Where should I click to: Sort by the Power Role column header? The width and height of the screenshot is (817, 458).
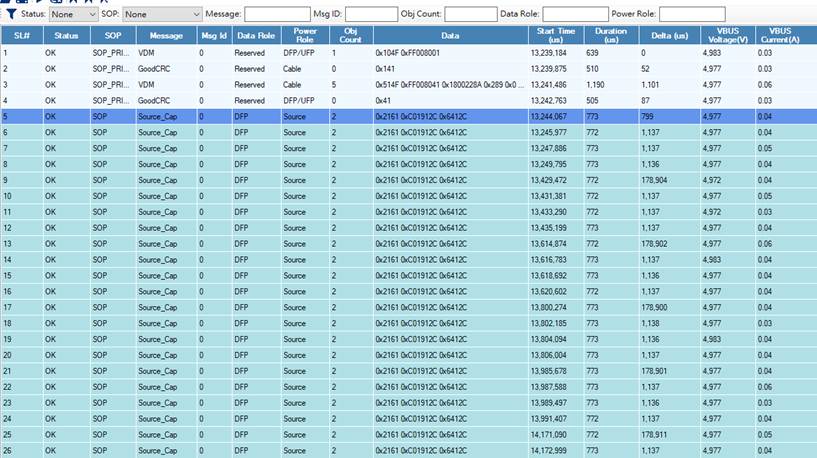tap(305, 35)
